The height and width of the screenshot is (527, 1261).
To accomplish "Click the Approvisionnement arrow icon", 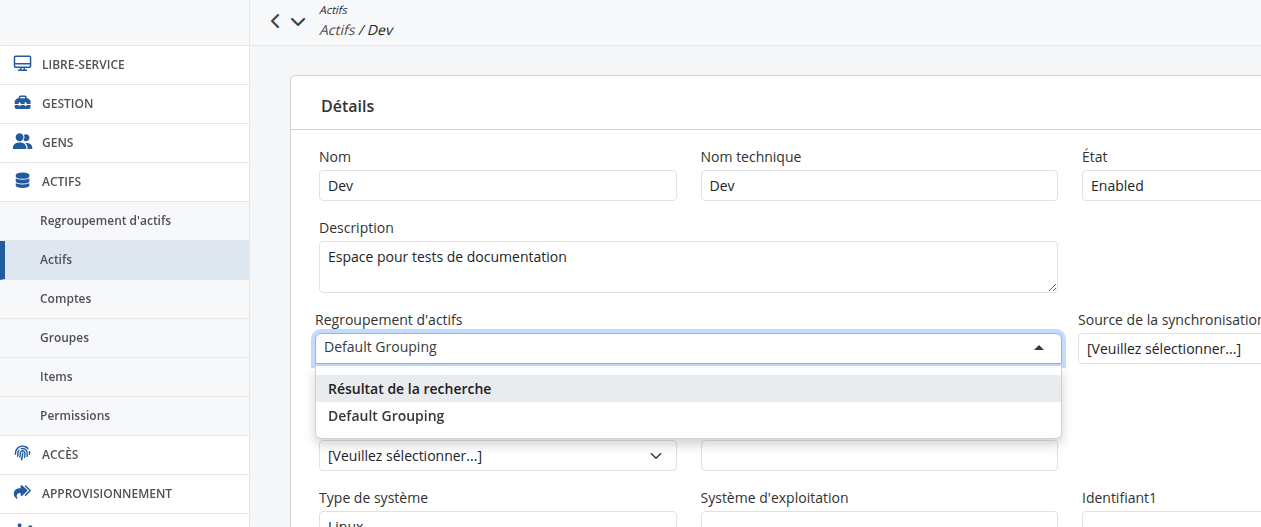I will coord(22,493).
